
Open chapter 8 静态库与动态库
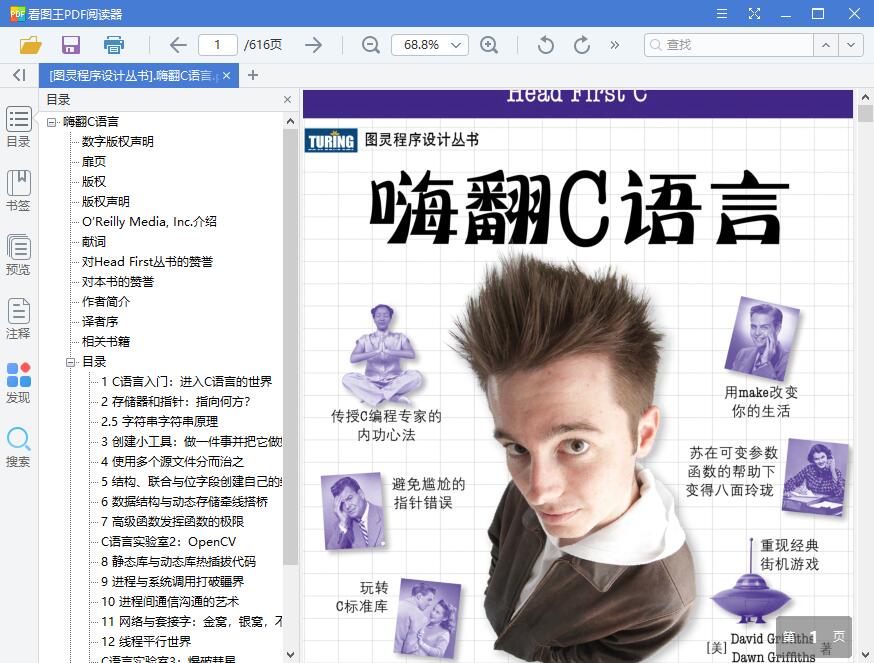click(178, 562)
